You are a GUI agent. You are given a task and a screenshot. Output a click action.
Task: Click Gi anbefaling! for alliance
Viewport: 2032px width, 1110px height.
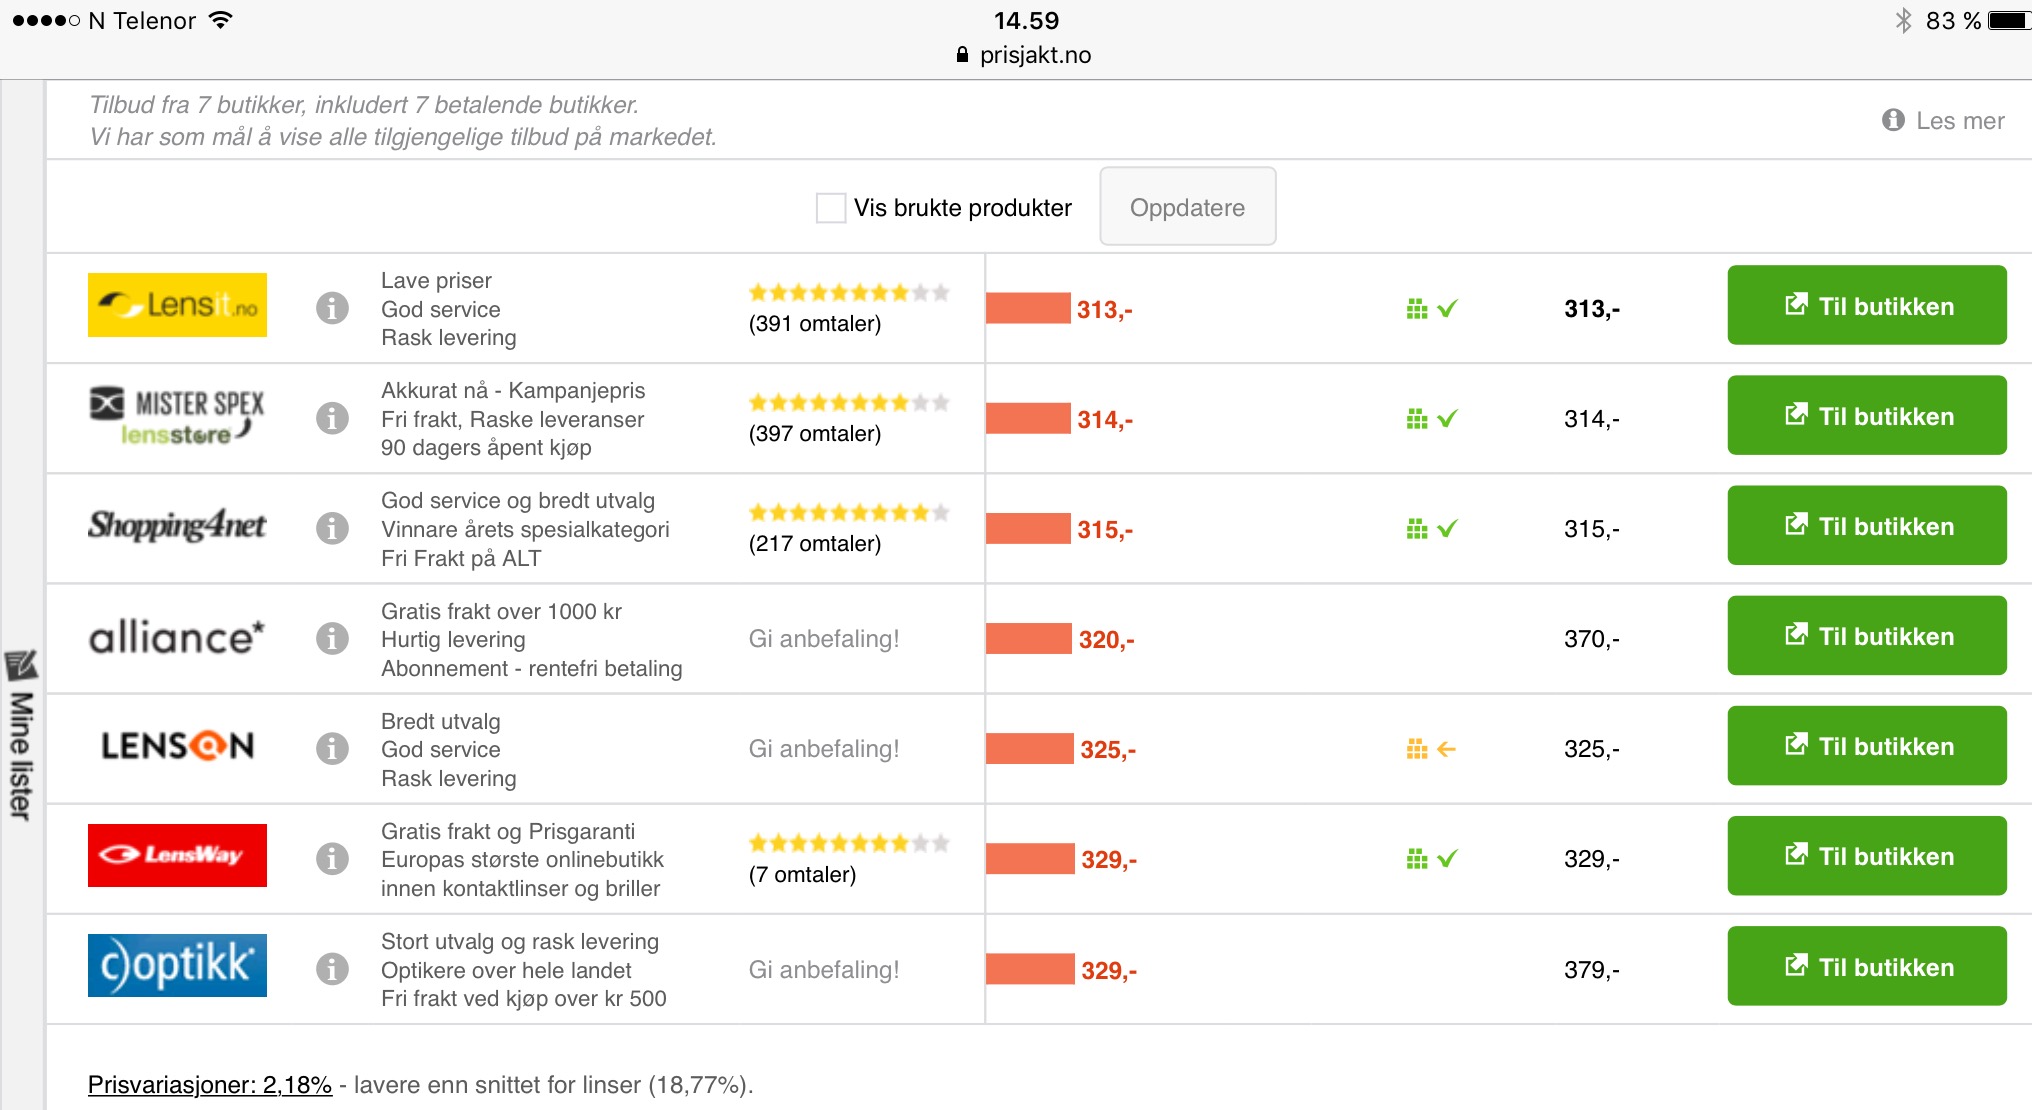coord(824,639)
